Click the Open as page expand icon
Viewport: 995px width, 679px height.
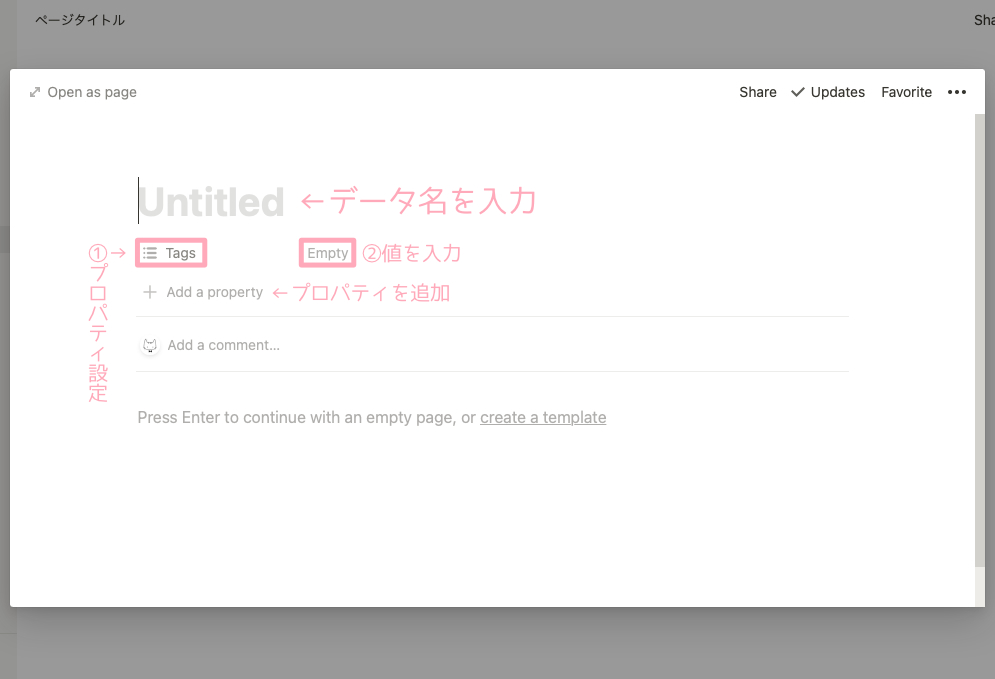[36, 92]
